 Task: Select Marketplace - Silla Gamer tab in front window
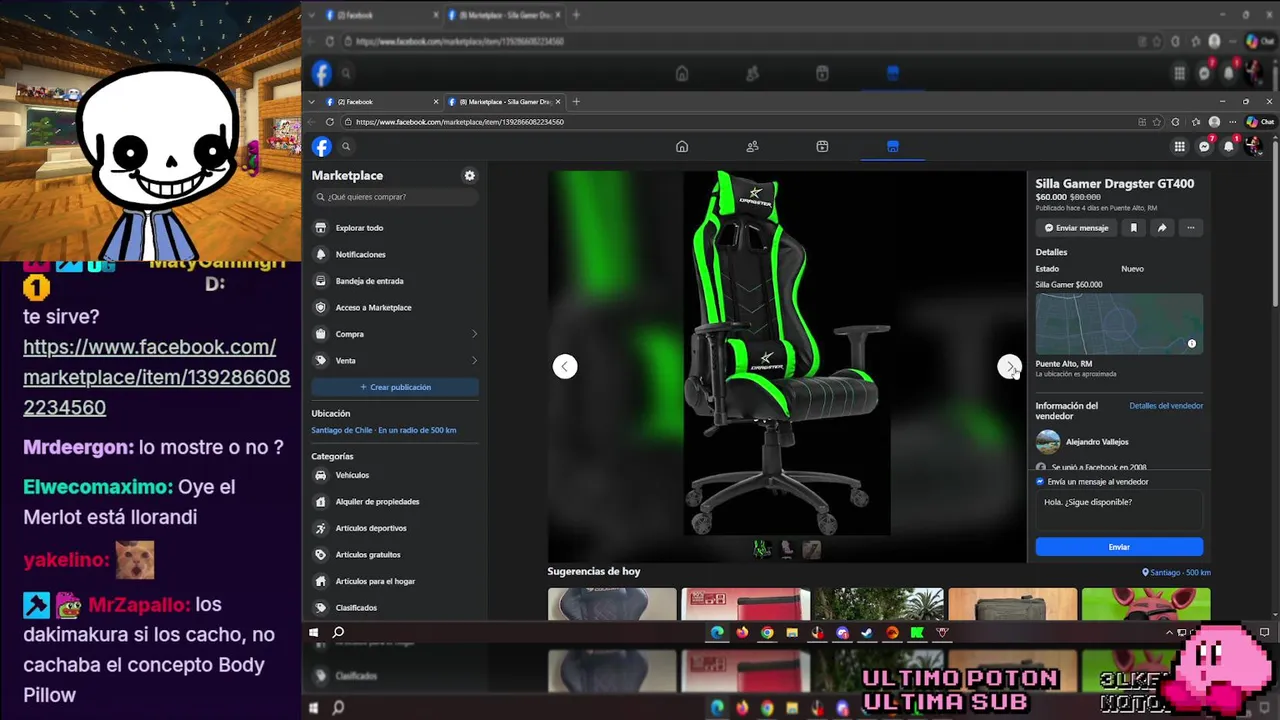[x=503, y=101]
